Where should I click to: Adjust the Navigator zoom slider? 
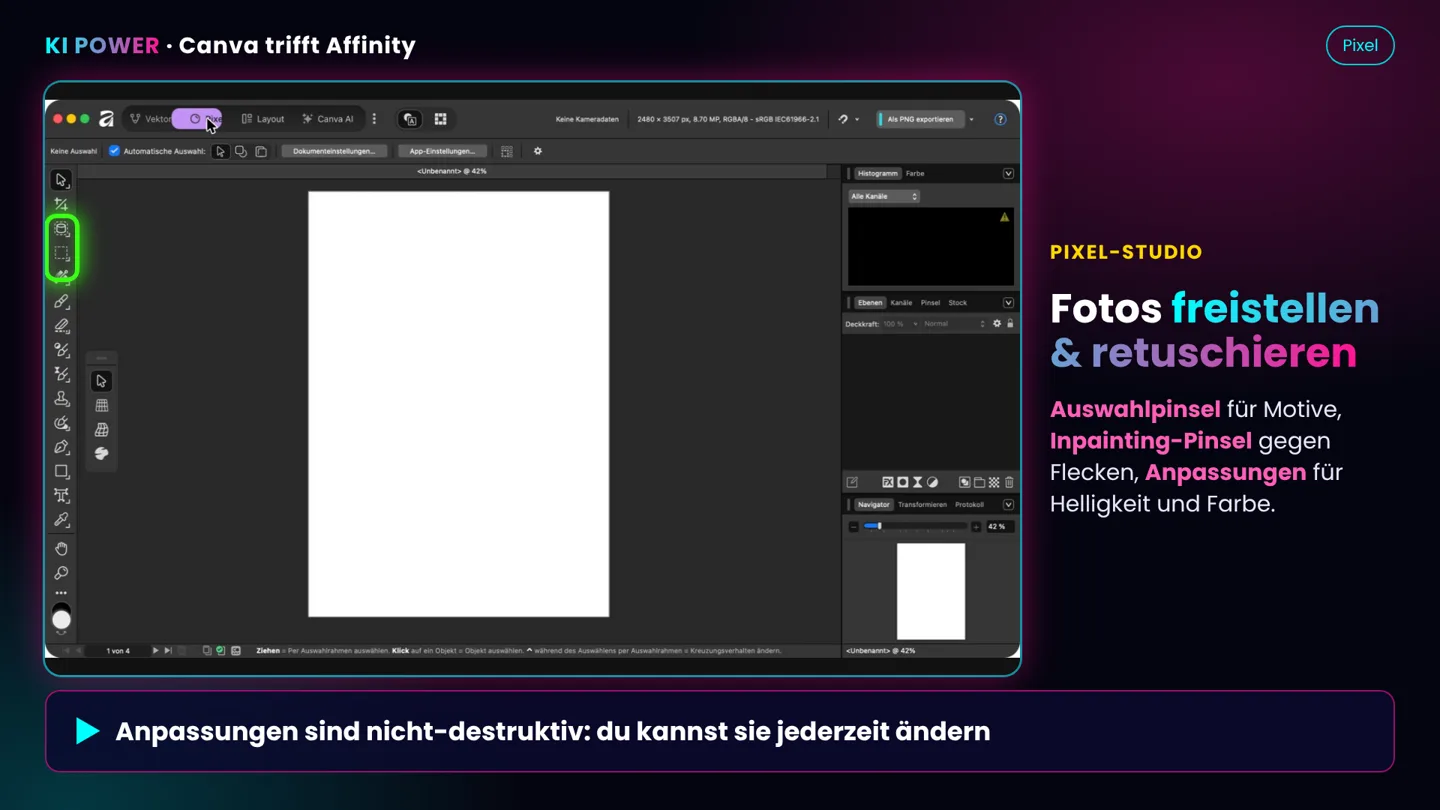click(x=915, y=526)
